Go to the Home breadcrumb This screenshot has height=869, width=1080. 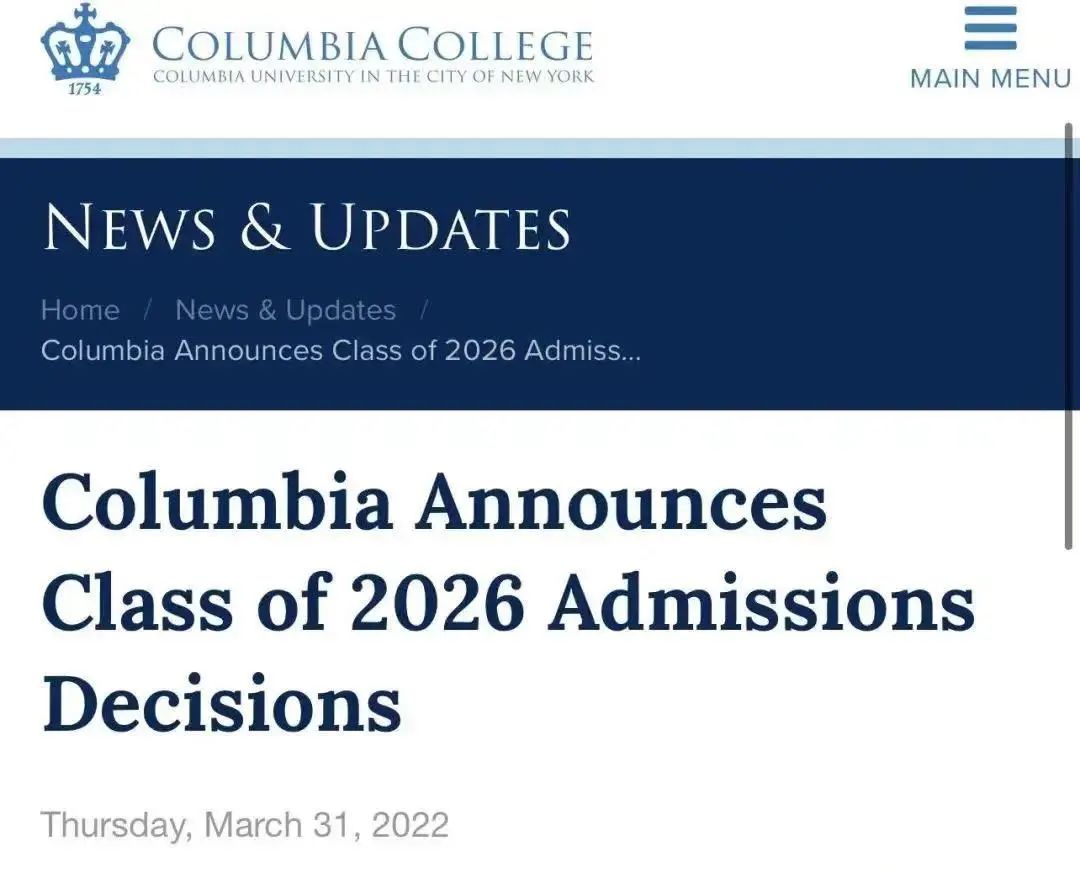click(x=80, y=311)
